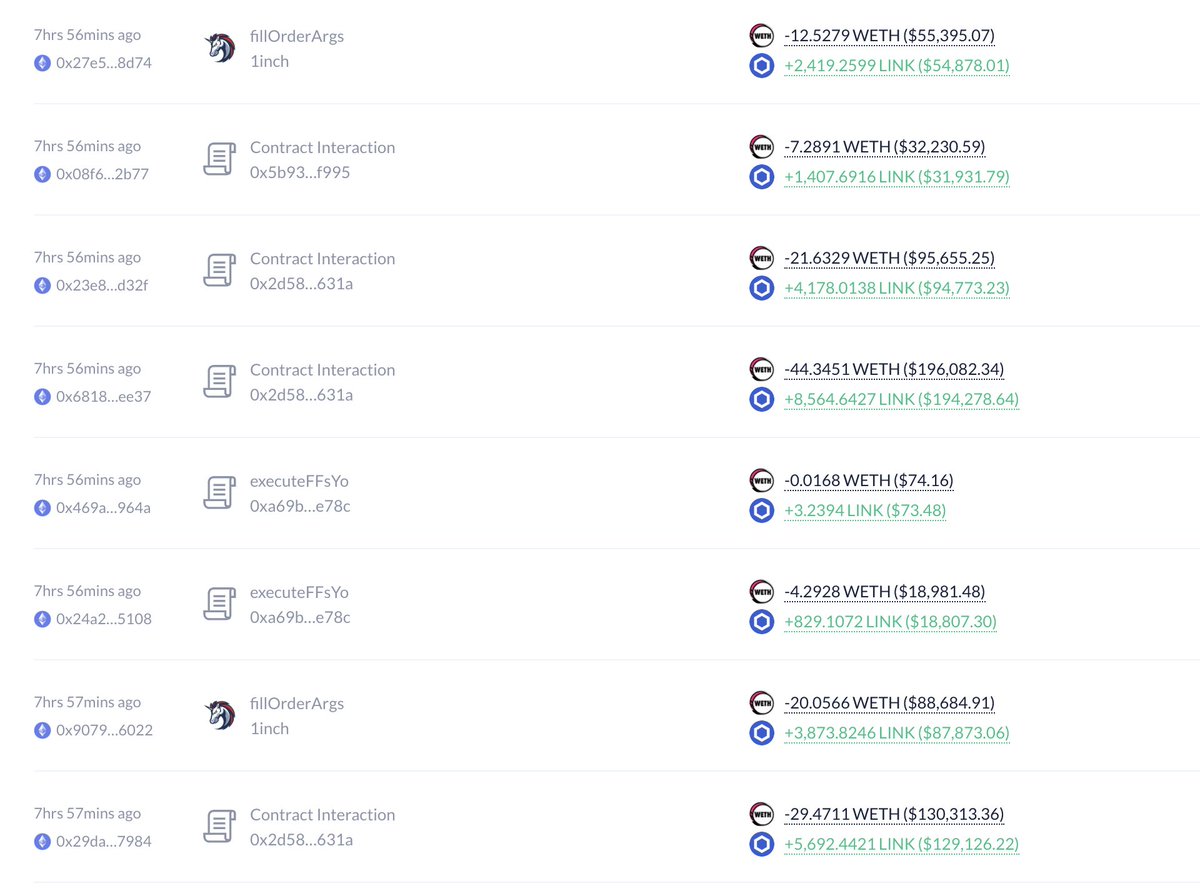
Task: Open the -20.0566 WETH ($88,684.91) transfer link
Action: [889, 703]
